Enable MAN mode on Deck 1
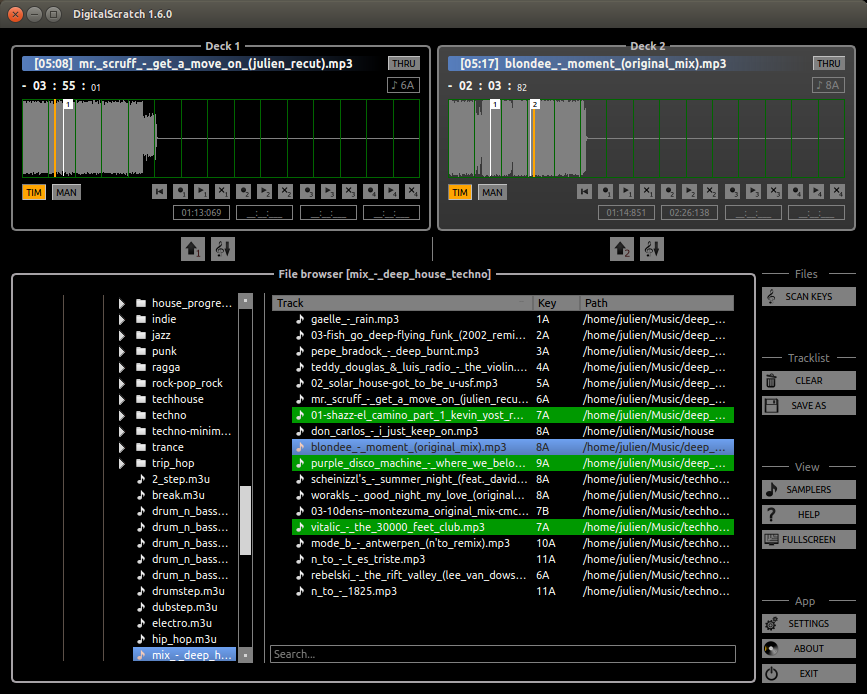The width and height of the screenshot is (867, 694). pyautogui.click(x=66, y=192)
